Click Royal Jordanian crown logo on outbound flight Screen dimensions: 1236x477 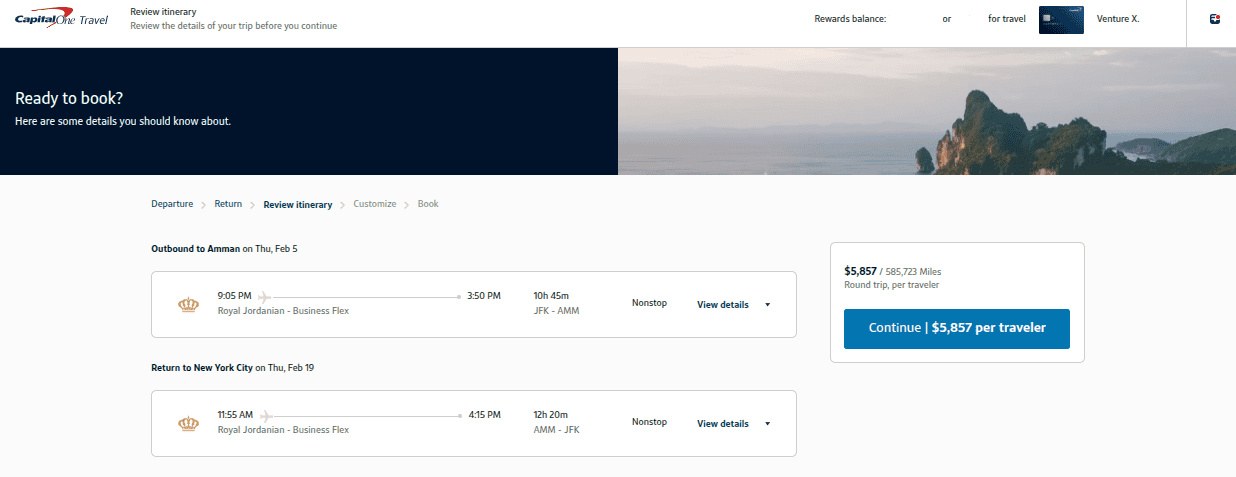click(x=188, y=304)
